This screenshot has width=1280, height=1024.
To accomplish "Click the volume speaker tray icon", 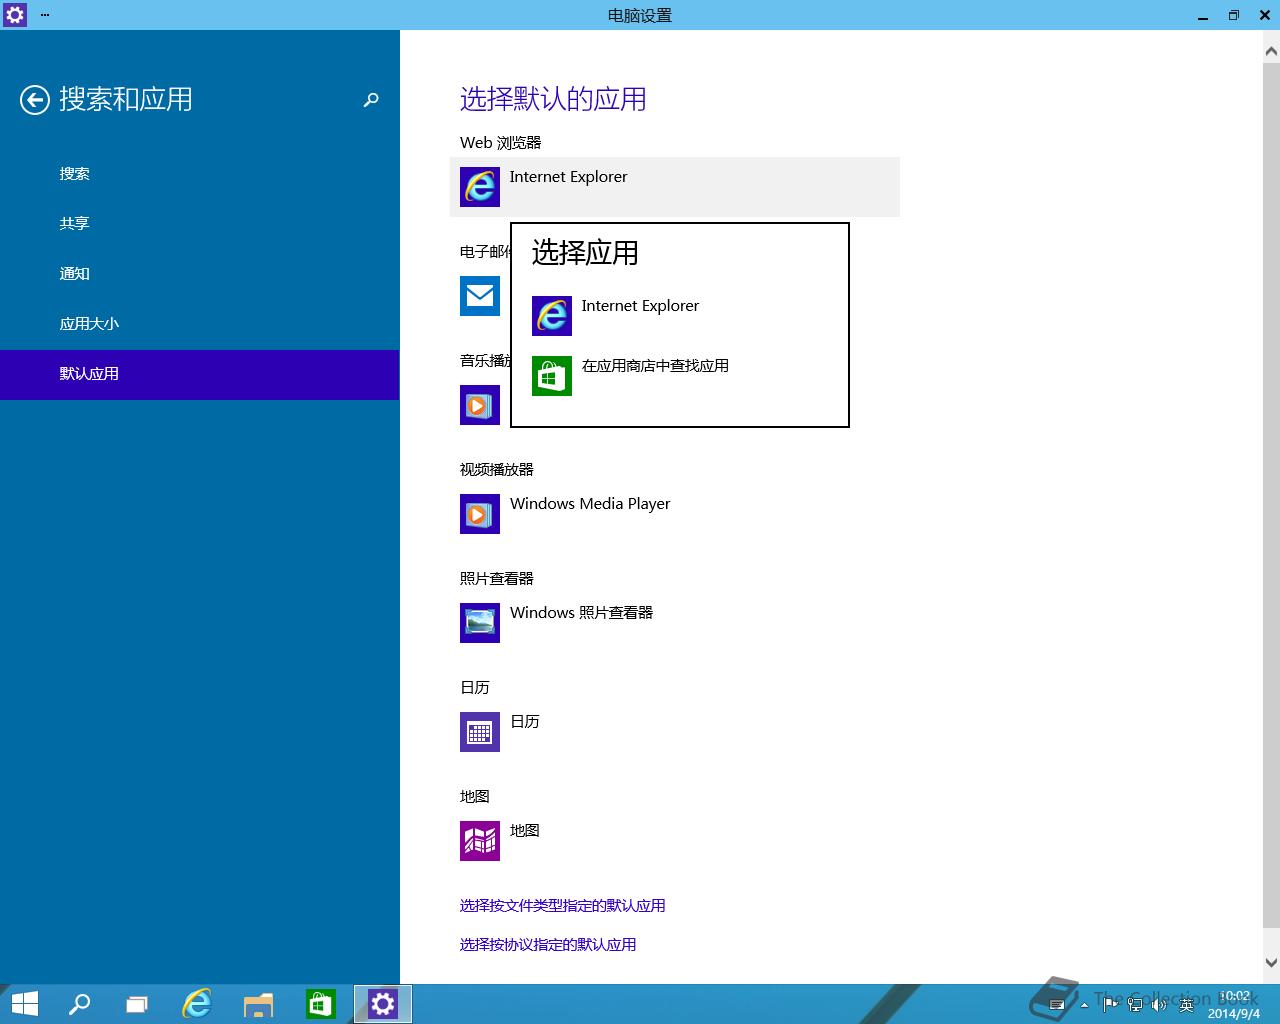I will (1160, 1005).
